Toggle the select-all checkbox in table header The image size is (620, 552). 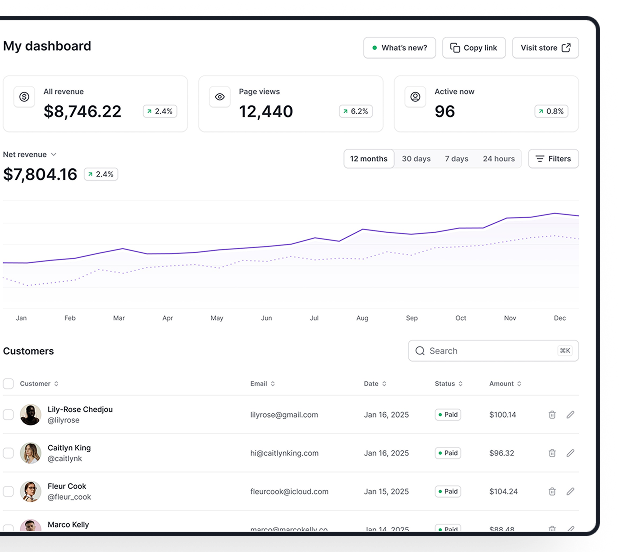point(9,383)
